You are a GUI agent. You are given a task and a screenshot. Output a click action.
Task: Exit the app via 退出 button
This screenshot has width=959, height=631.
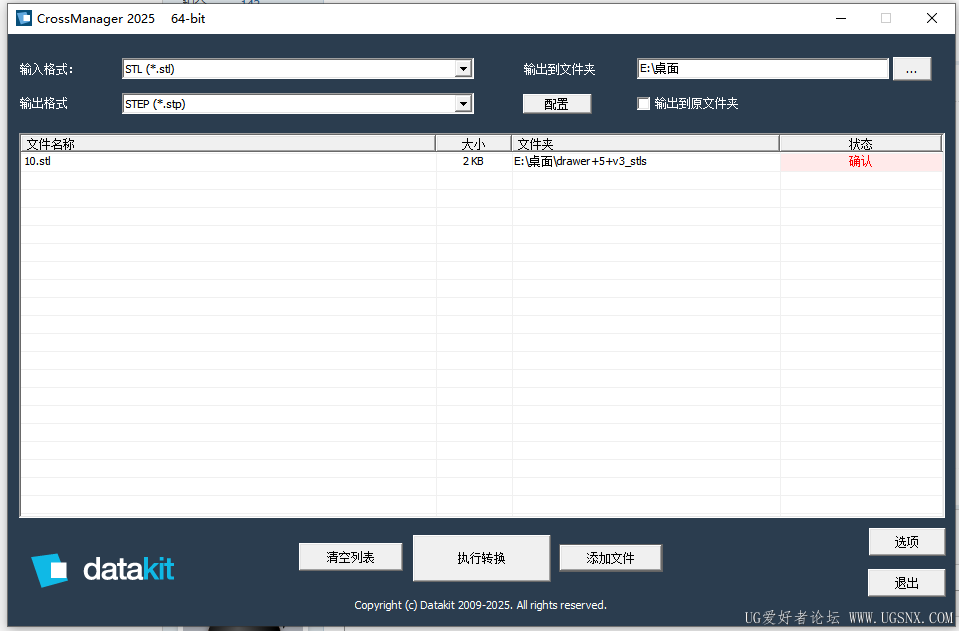click(x=906, y=583)
